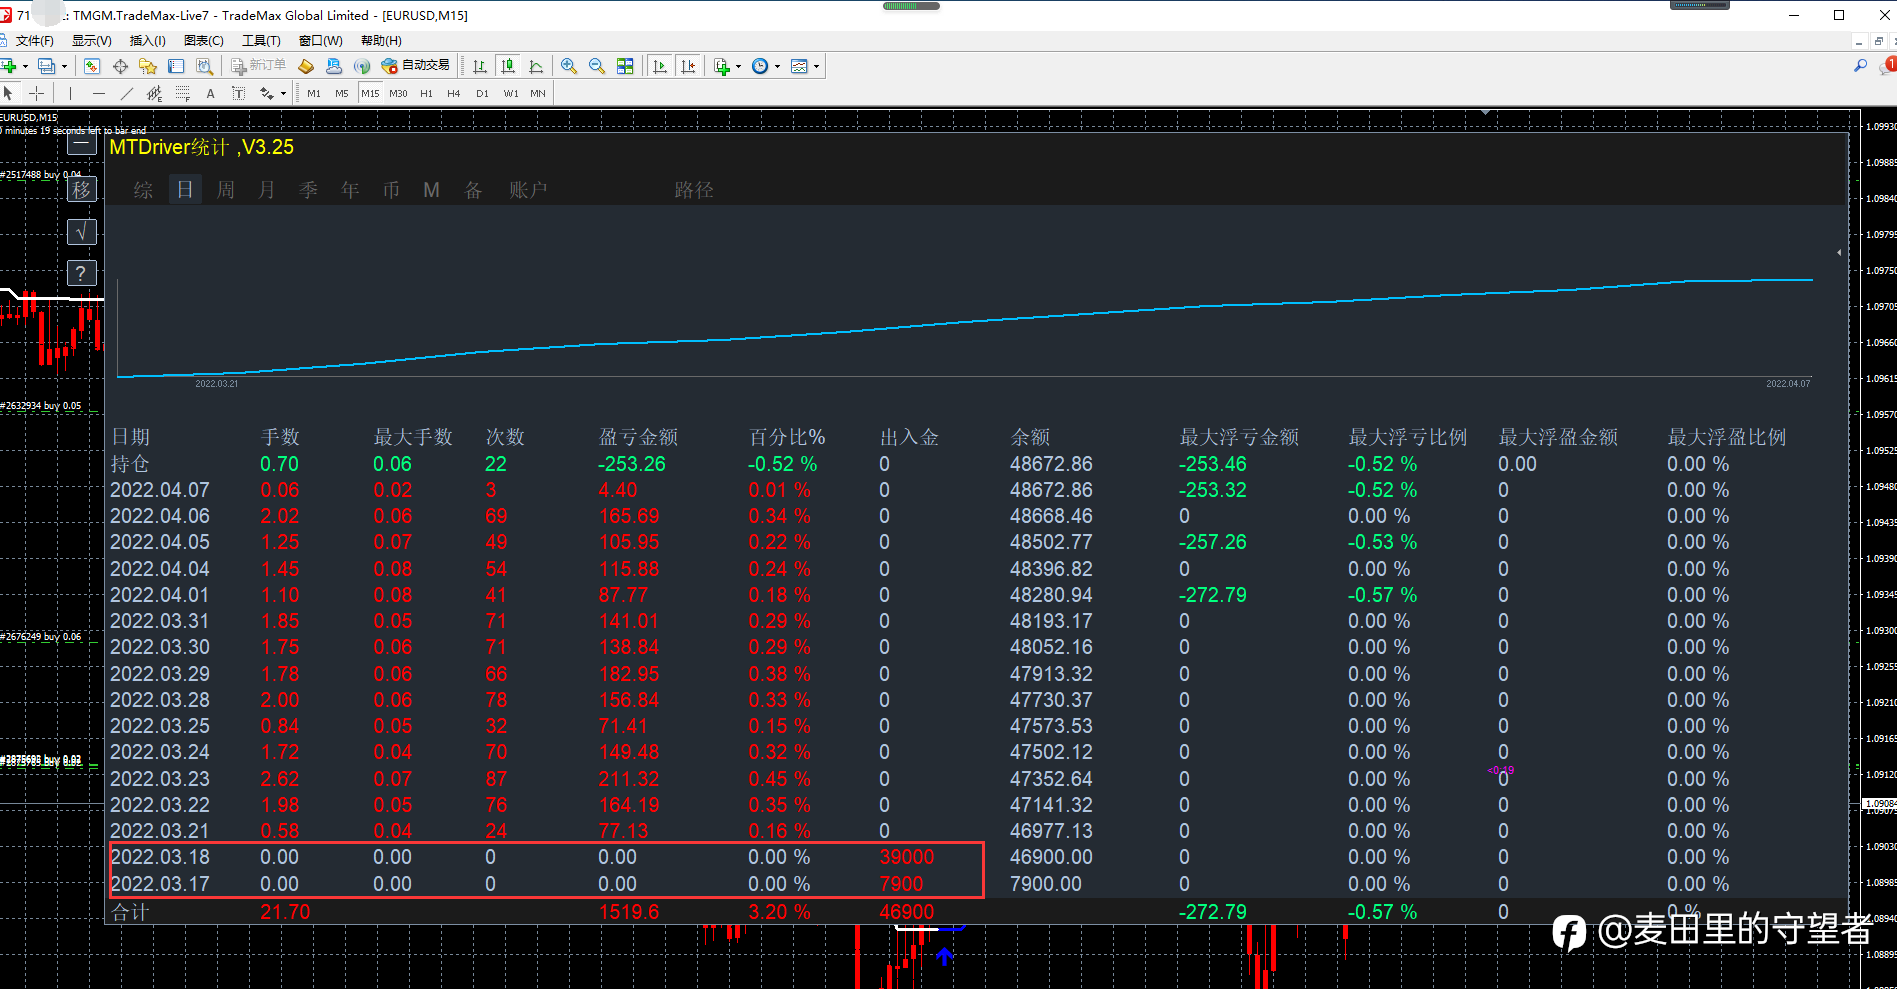Viewport: 1897px width, 989px height.
Task: Expand the arrows objects dropdown
Action: click(283, 94)
